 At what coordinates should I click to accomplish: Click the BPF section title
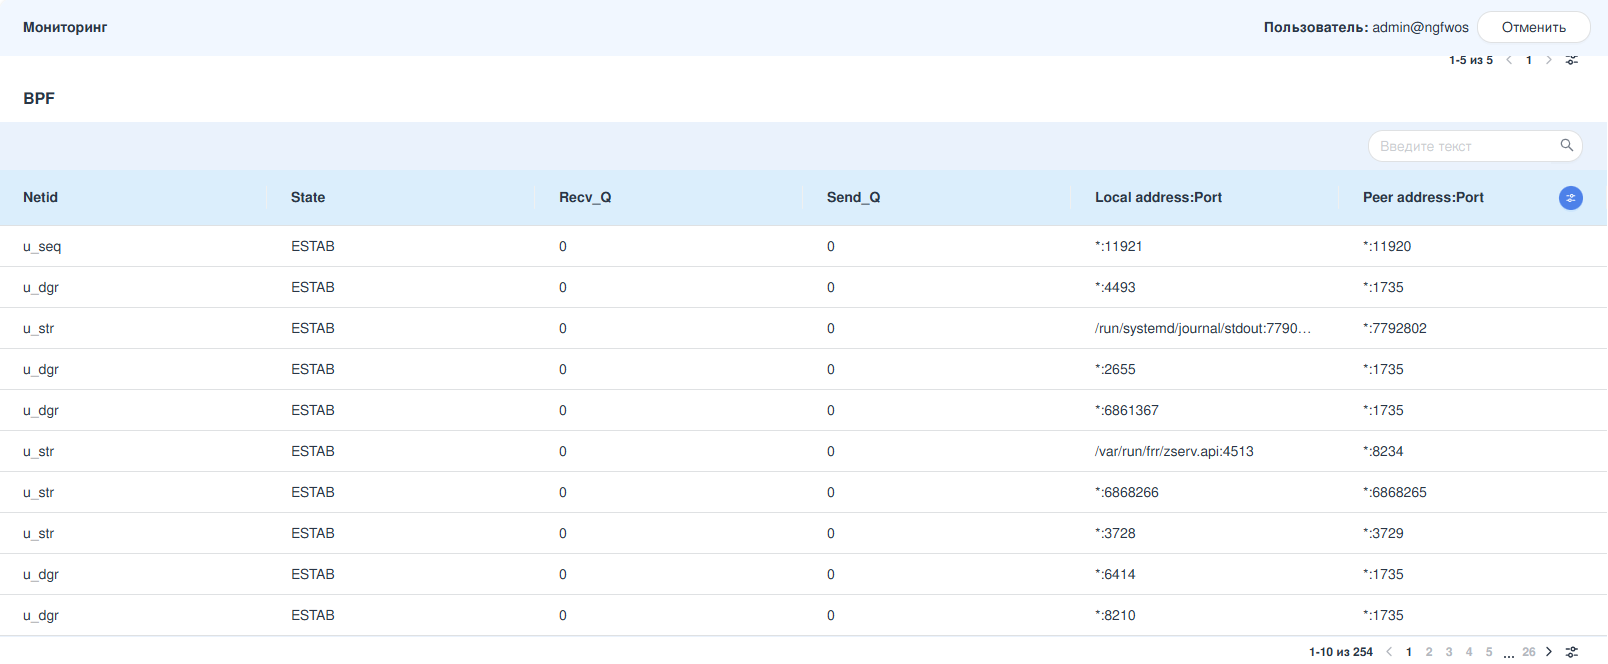click(39, 98)
